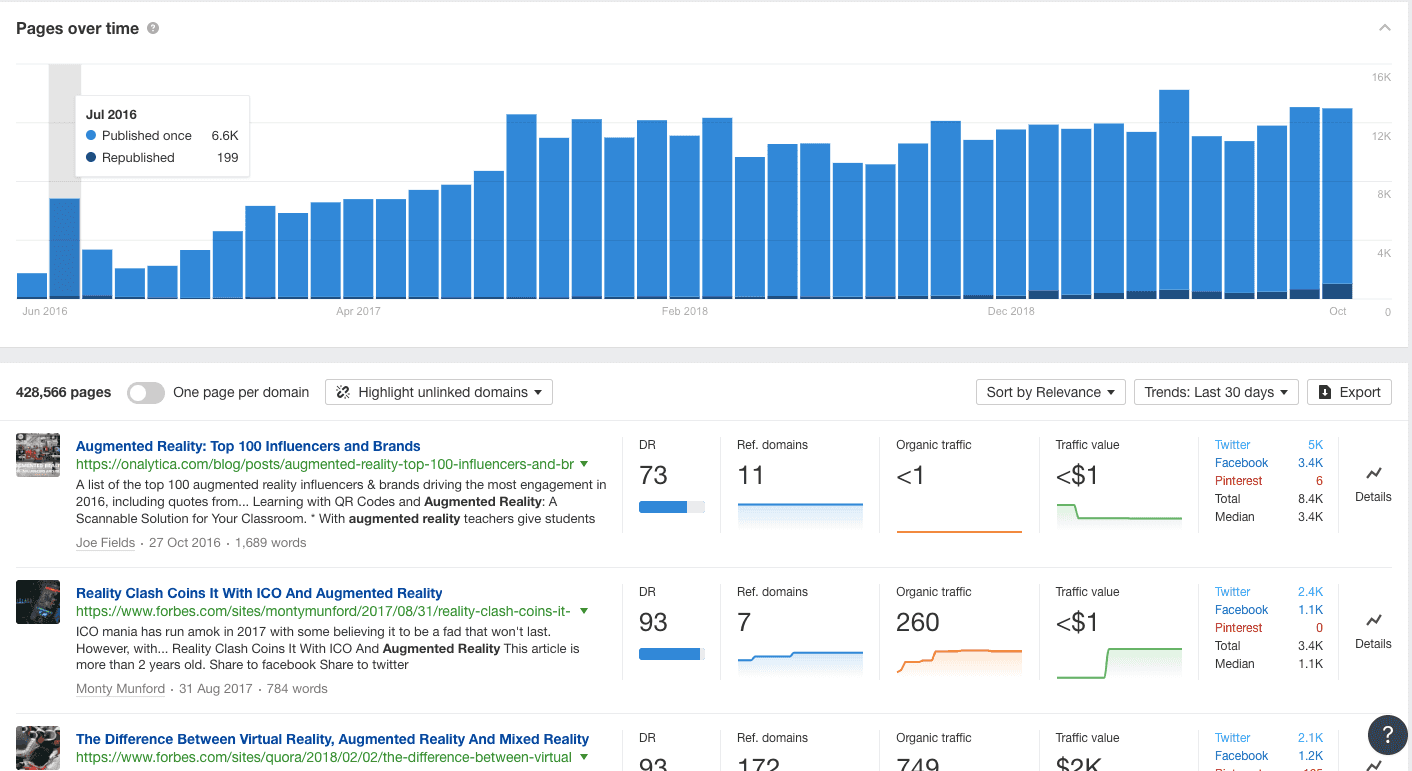Expand the onalytica URL dropdown arrow
The image size is (1412, 771).
coord(583,464)
